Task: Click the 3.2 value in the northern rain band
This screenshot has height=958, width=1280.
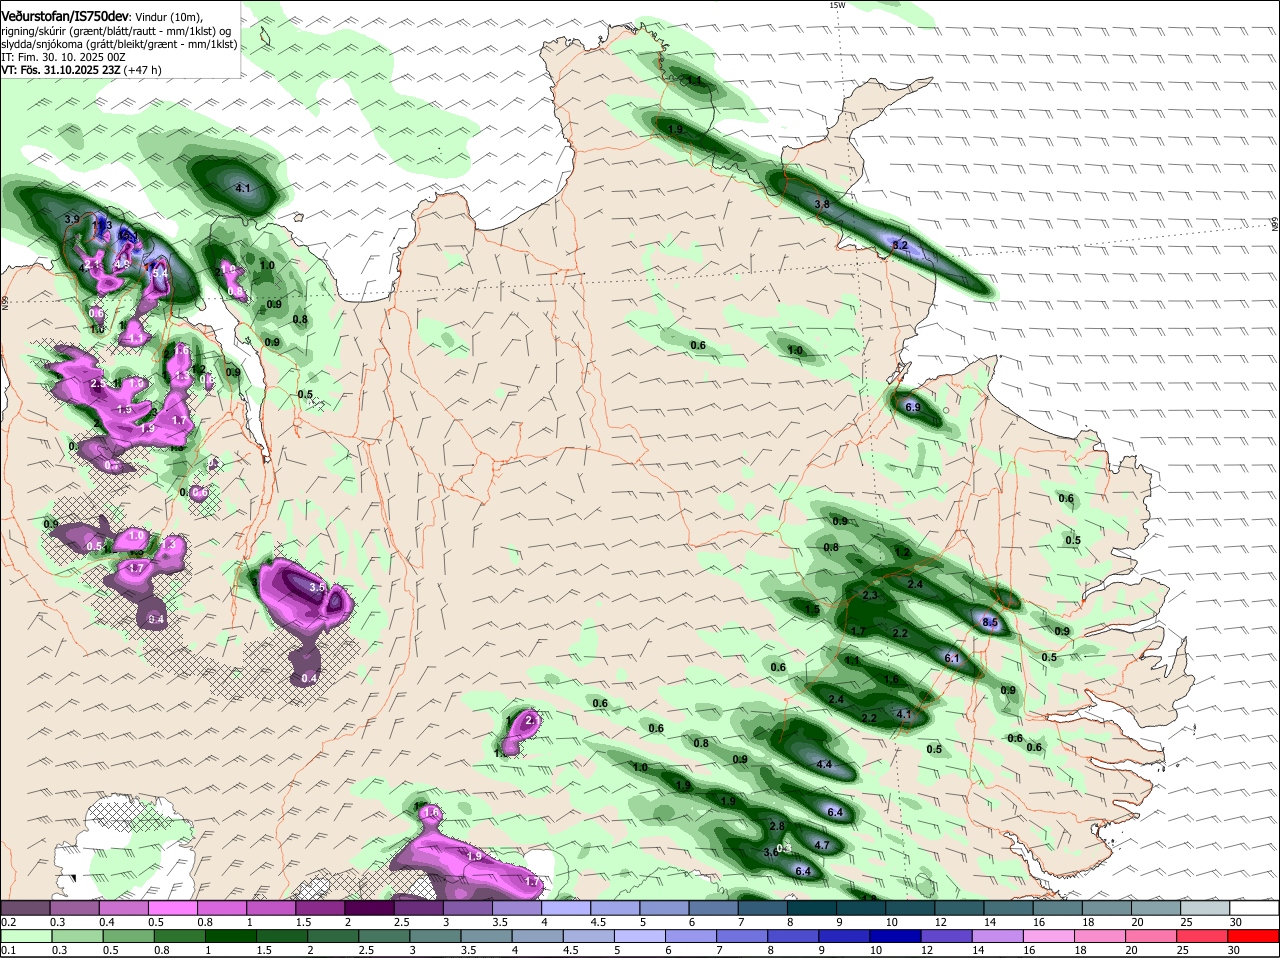Action: (x=899, y=245)
